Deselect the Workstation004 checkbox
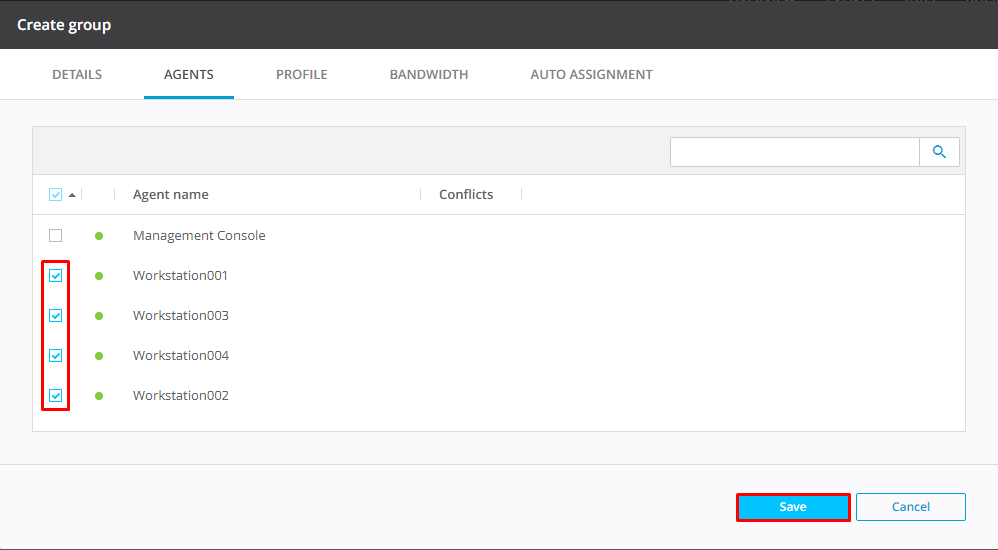 point(55,356)
